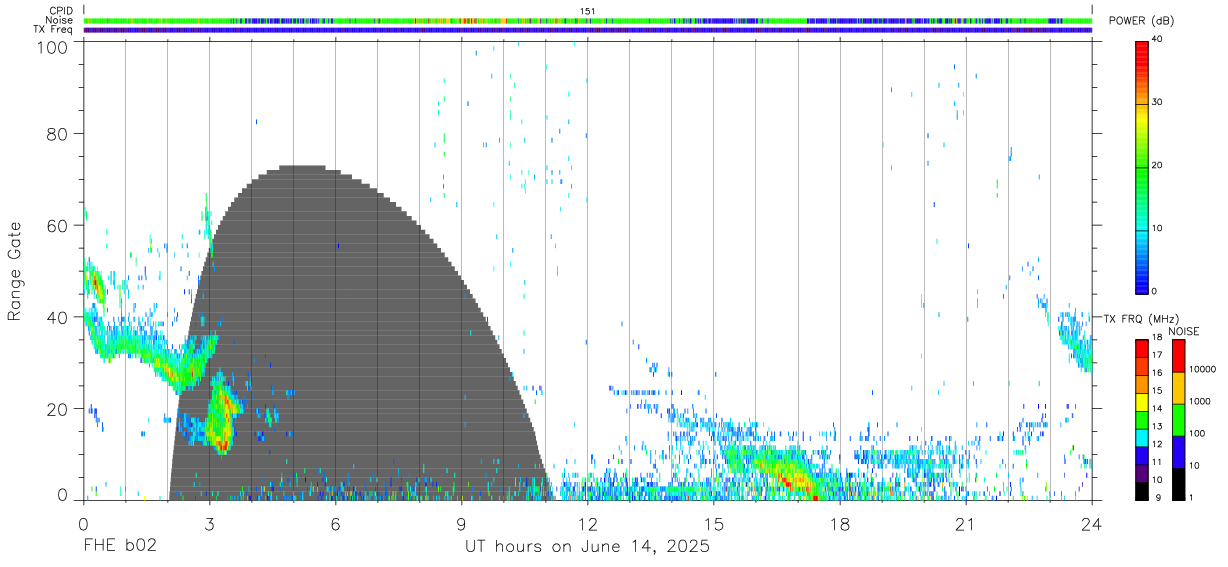Click the POWER (dB) colorbar title

click(x=1142, y=21)
